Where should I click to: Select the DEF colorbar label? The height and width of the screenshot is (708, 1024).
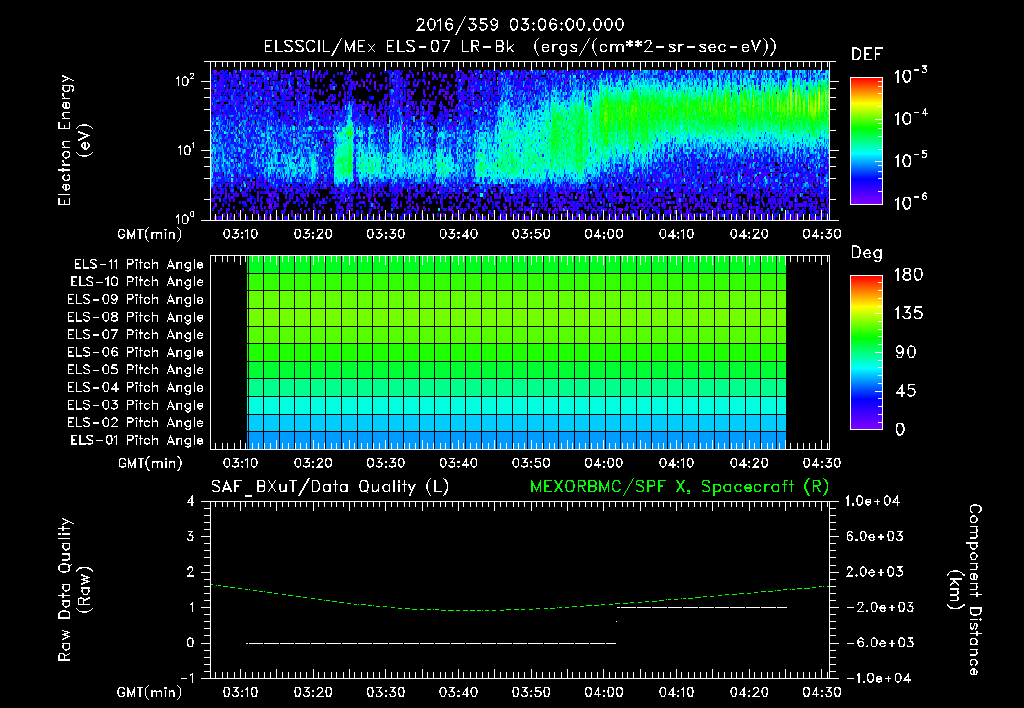click(x=867, y=54)
